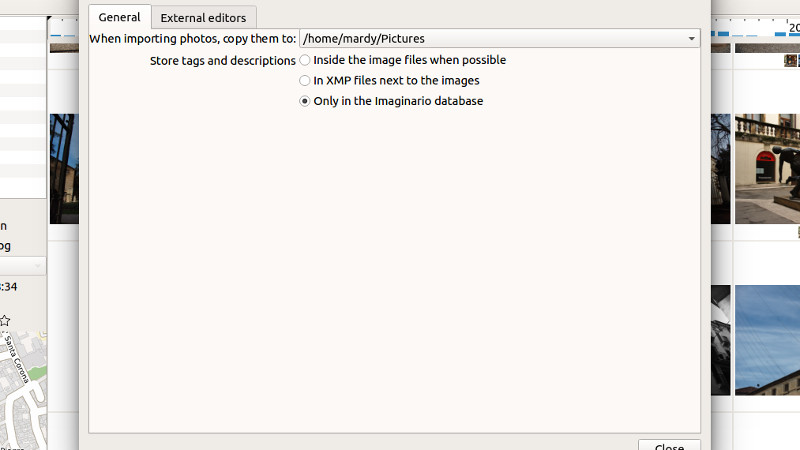
Task: Click the Santa Corona map preview
Action: (x=23, y=390)
